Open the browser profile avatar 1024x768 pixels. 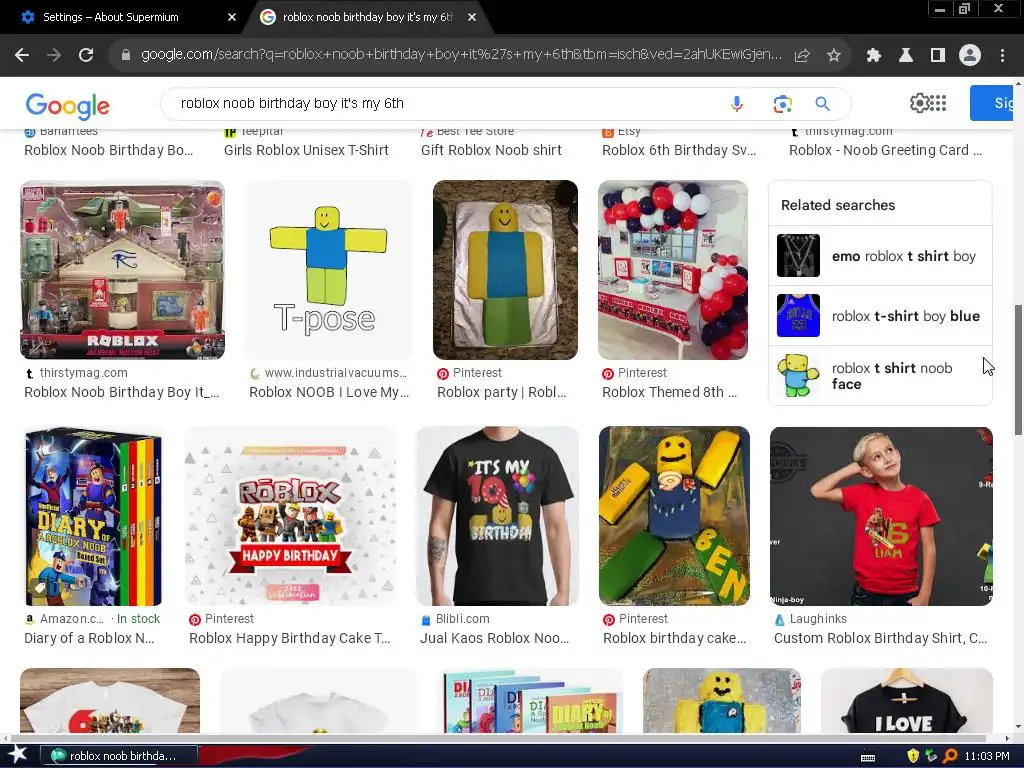click(x=970, y=56)
